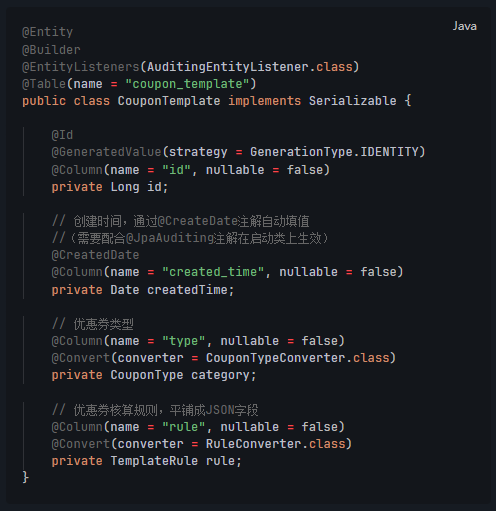This screenshot has width=496, height=511.
Task: Click the "rule" column name string
Action: click(x=184, y=427)
